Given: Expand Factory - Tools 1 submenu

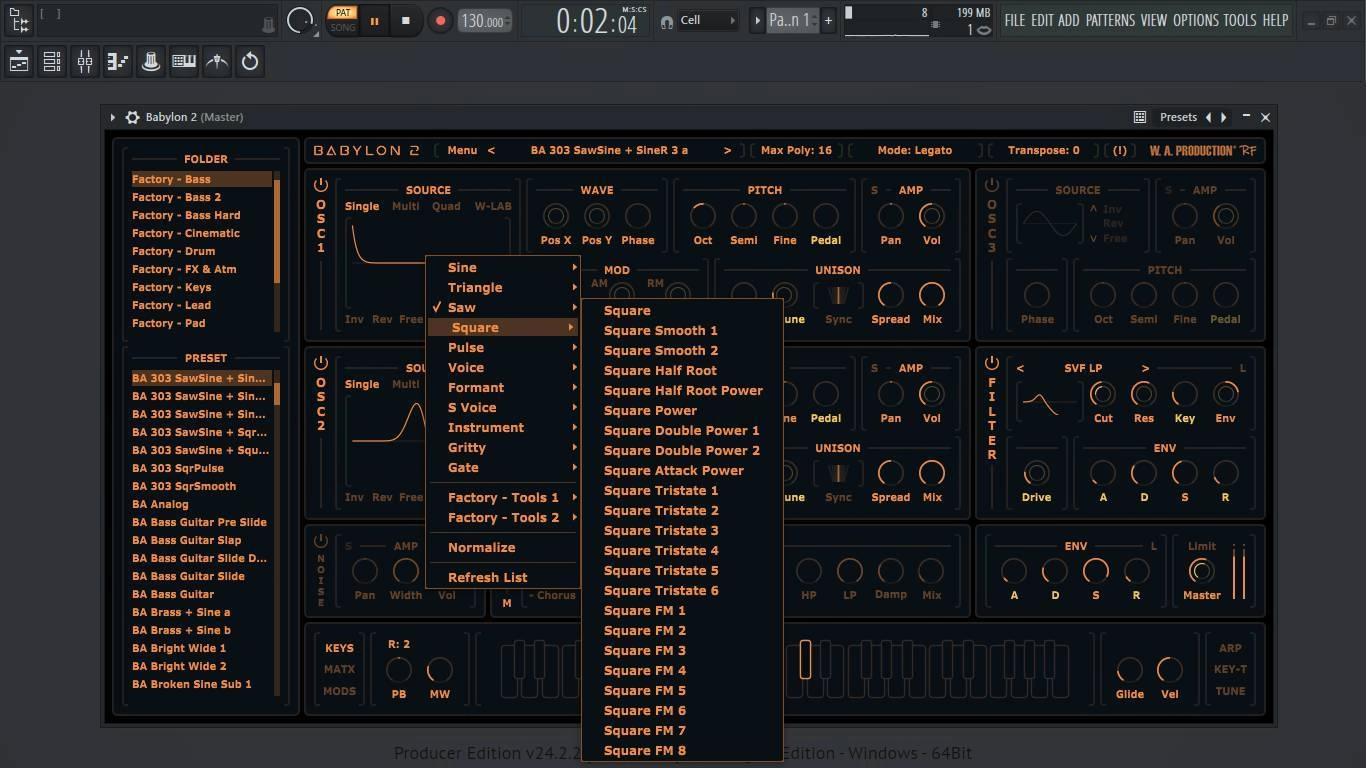Looking at the screenshot, I should point(503,497).
